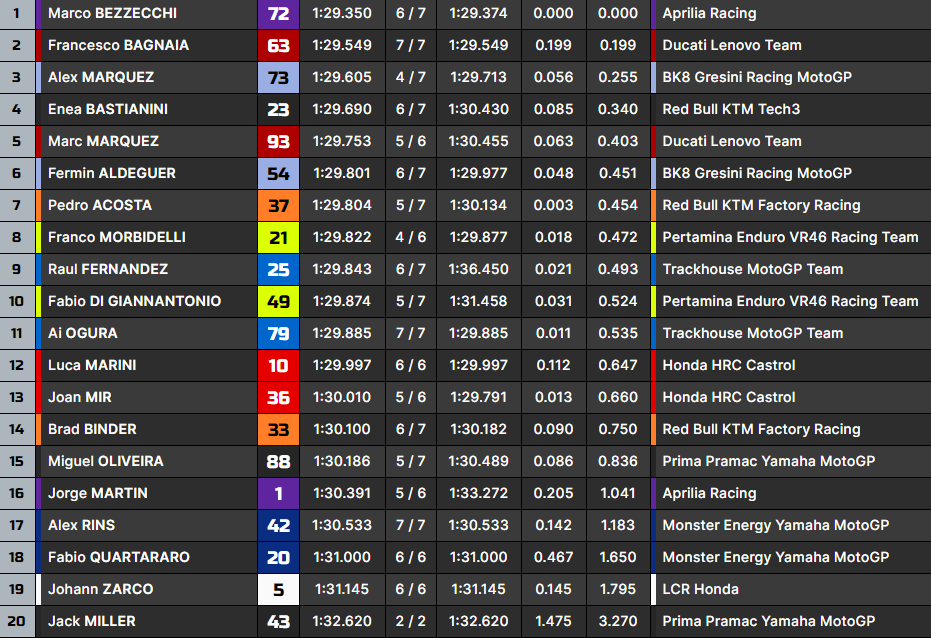931x638 pixels.
Task: Select rider Enea BASTIANINI
Action: [110, 110]
